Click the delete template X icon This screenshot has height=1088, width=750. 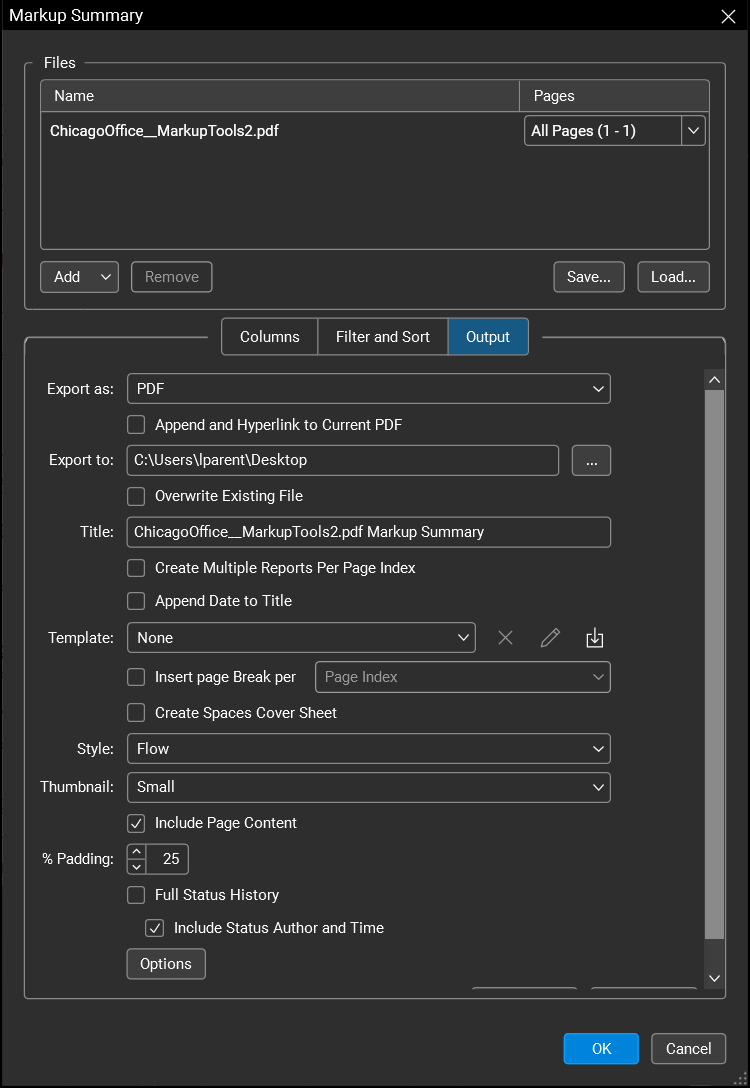tap(505, 638)
